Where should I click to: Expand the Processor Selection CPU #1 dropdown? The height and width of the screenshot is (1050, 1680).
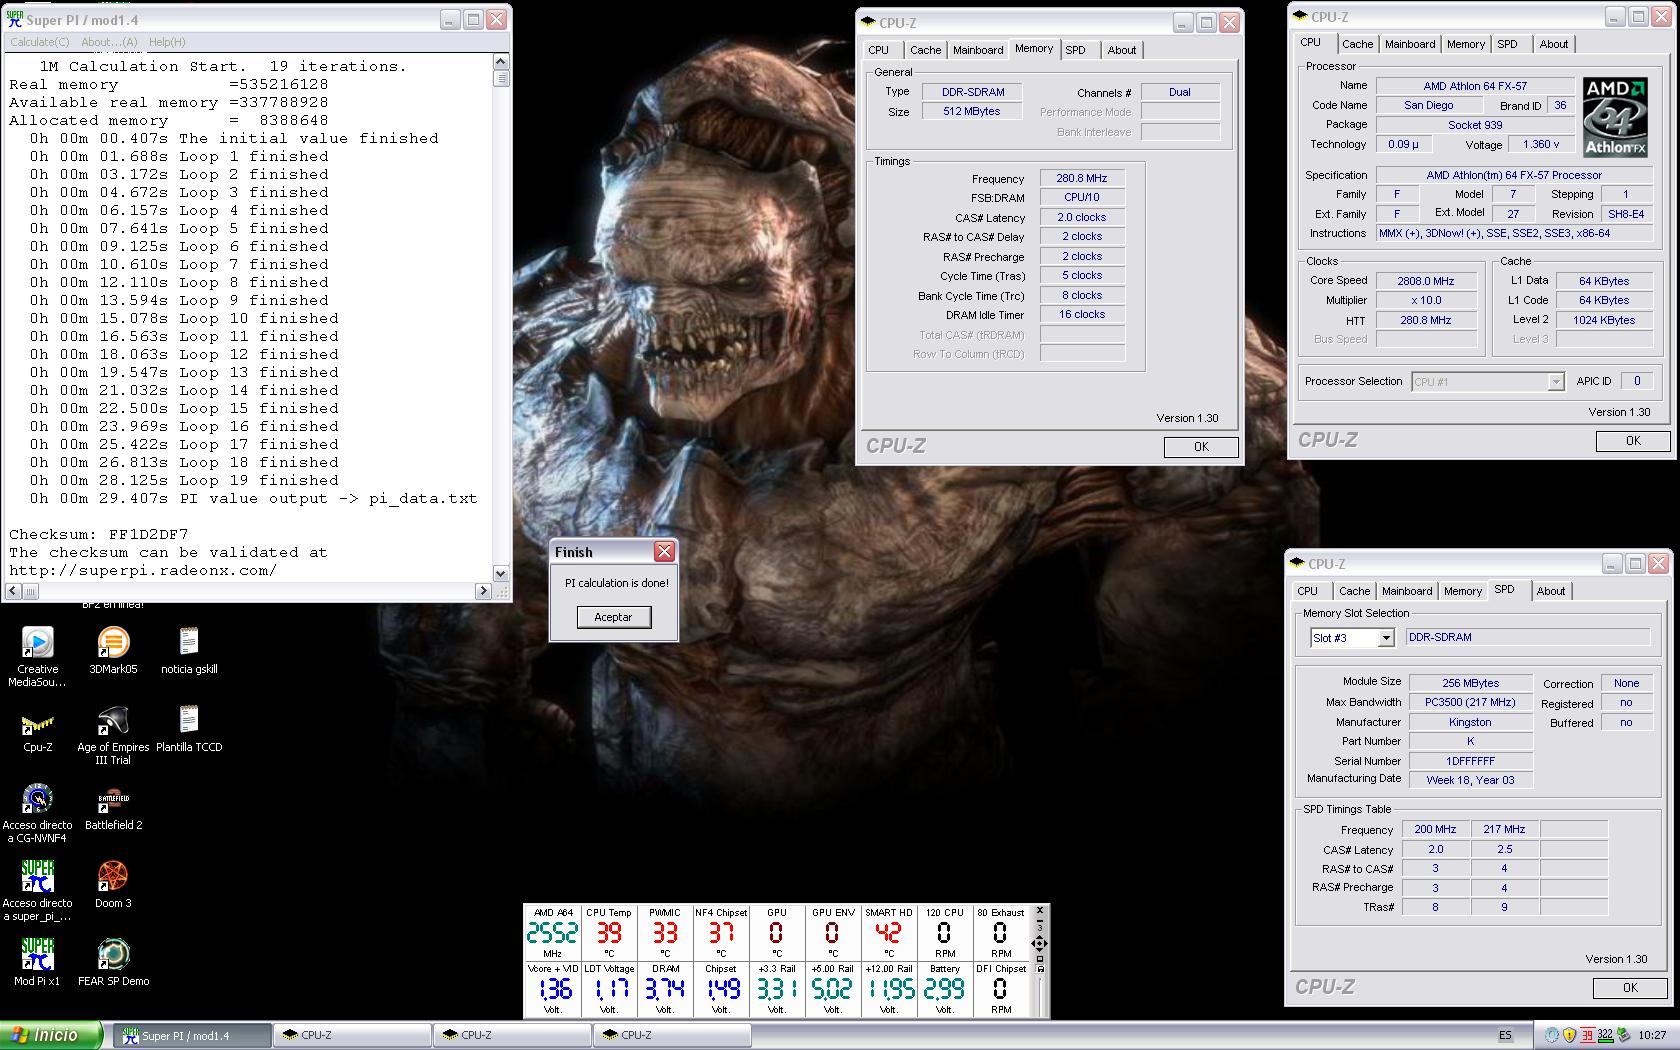tap(1554, 382)
